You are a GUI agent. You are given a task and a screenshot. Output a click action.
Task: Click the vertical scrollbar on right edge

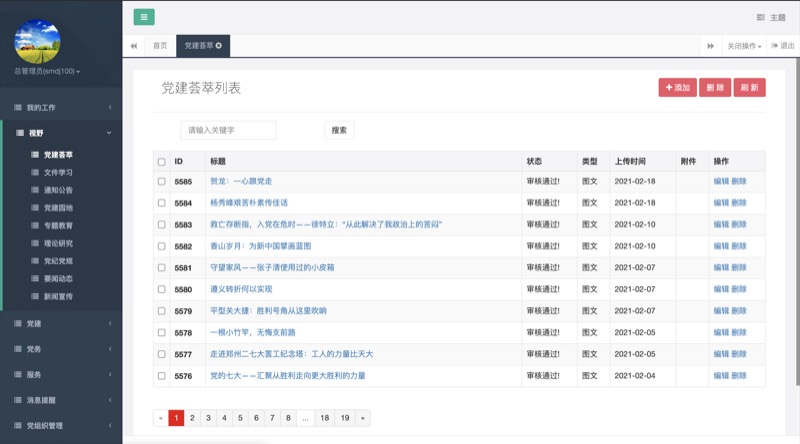tap(797, 221)
